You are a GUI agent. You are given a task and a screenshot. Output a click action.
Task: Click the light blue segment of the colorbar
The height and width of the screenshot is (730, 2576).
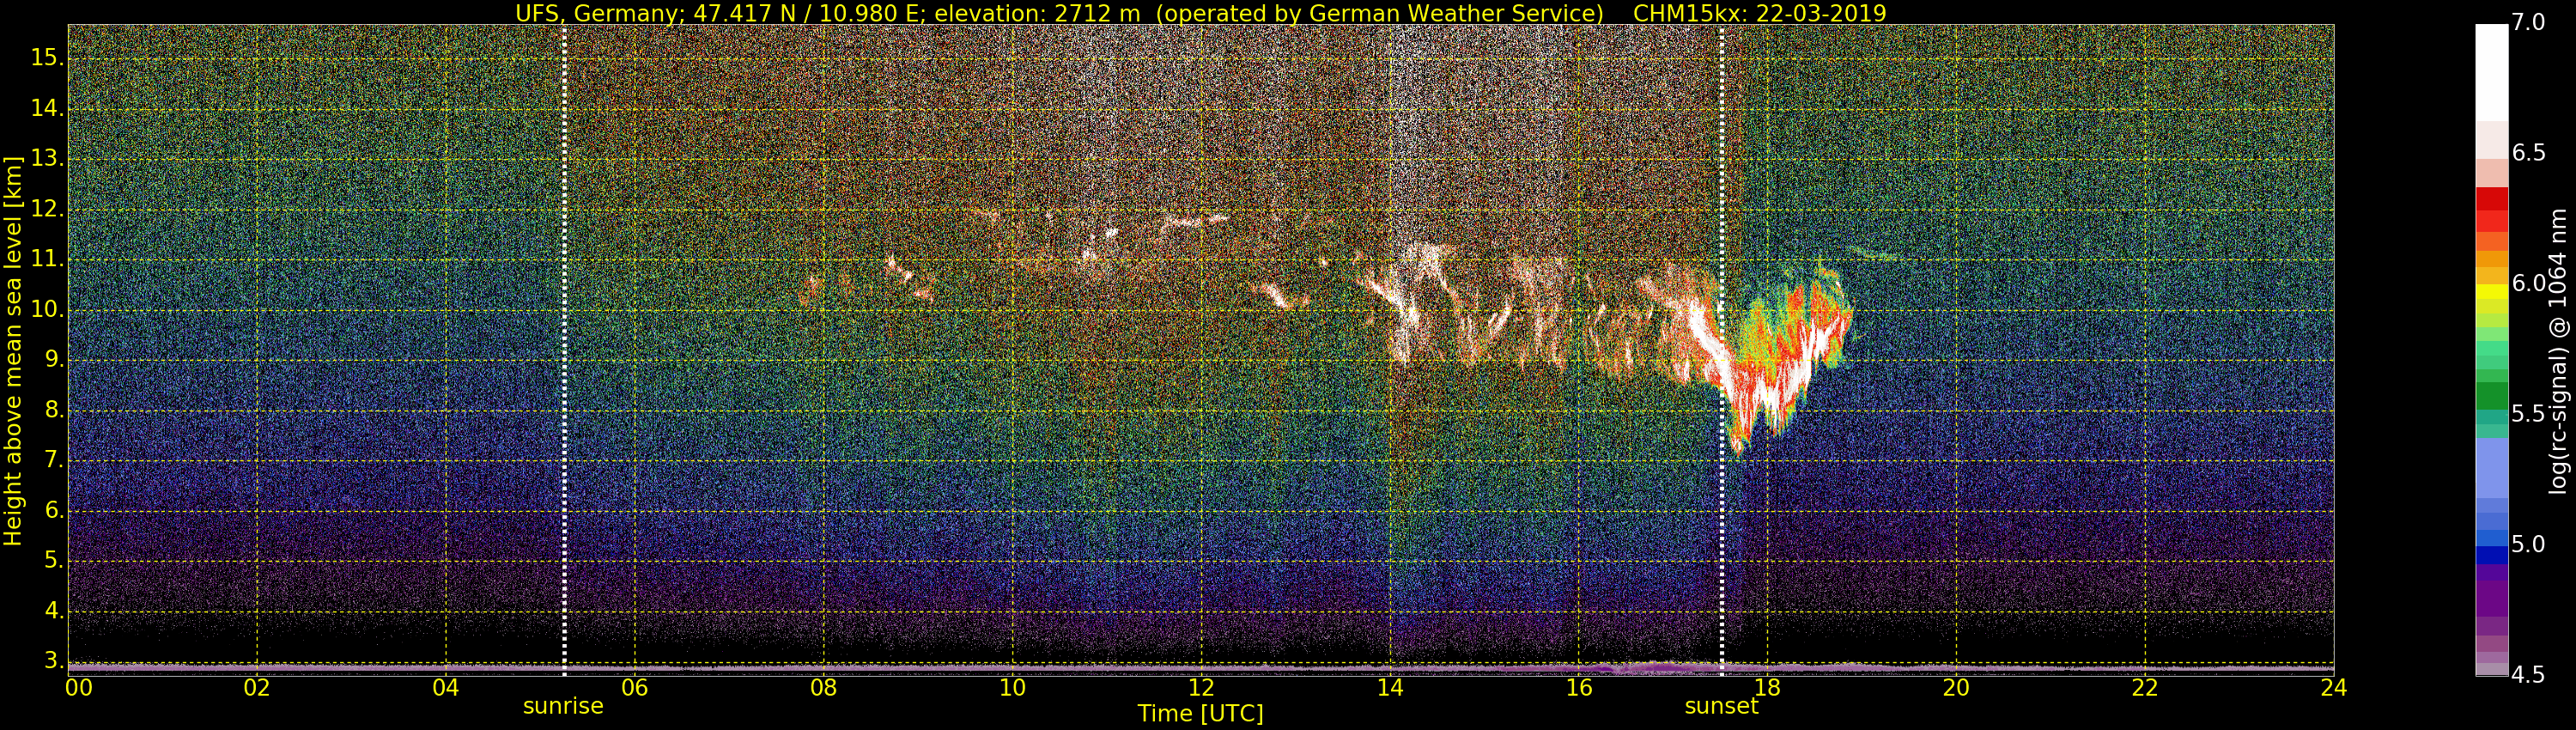[x=2491, y=468]
